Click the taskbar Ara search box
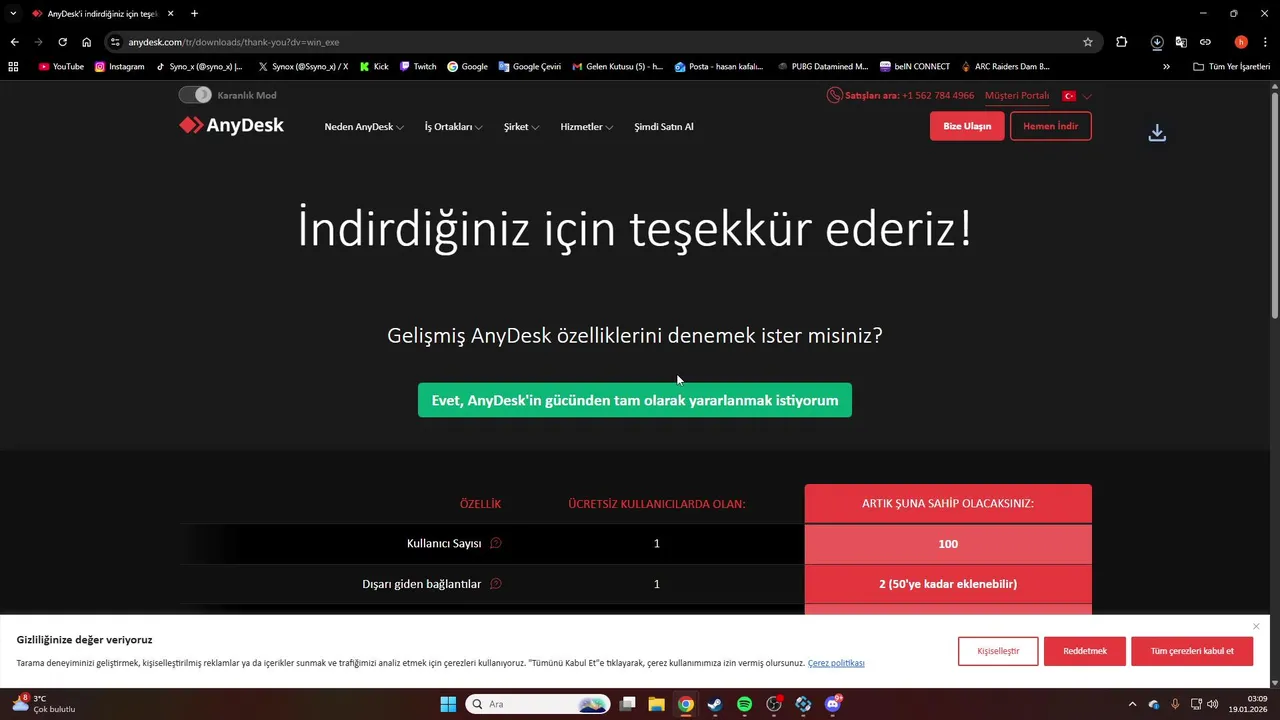This screenshot has width=1280, height=720. pos(538,704)
